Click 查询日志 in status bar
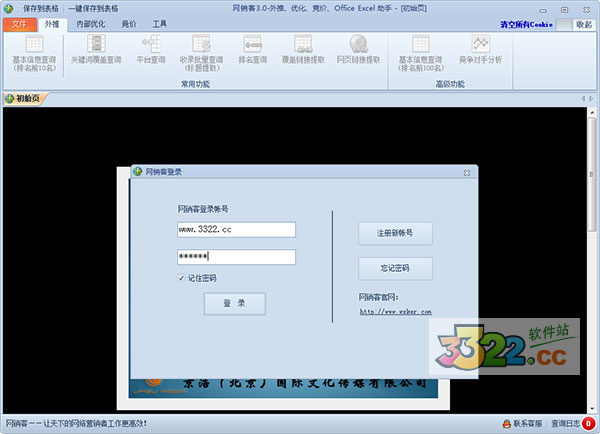The height and width of the screenshot is (434, 600). pyautogui.click(x=565, y=424)
